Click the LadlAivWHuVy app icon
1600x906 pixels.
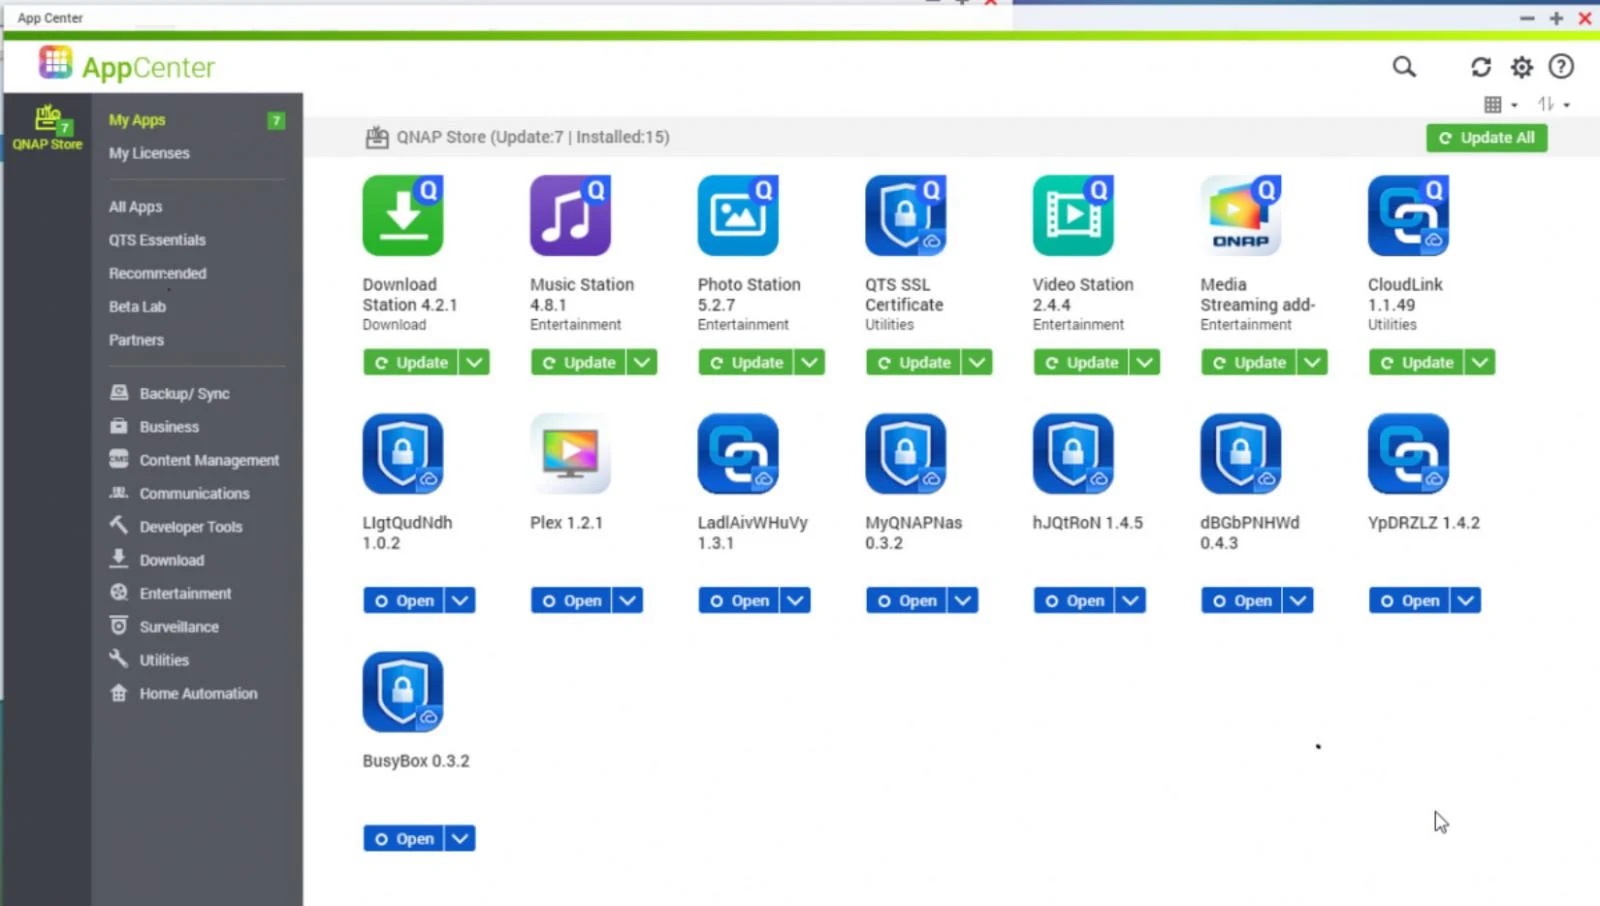click(738, 454)
